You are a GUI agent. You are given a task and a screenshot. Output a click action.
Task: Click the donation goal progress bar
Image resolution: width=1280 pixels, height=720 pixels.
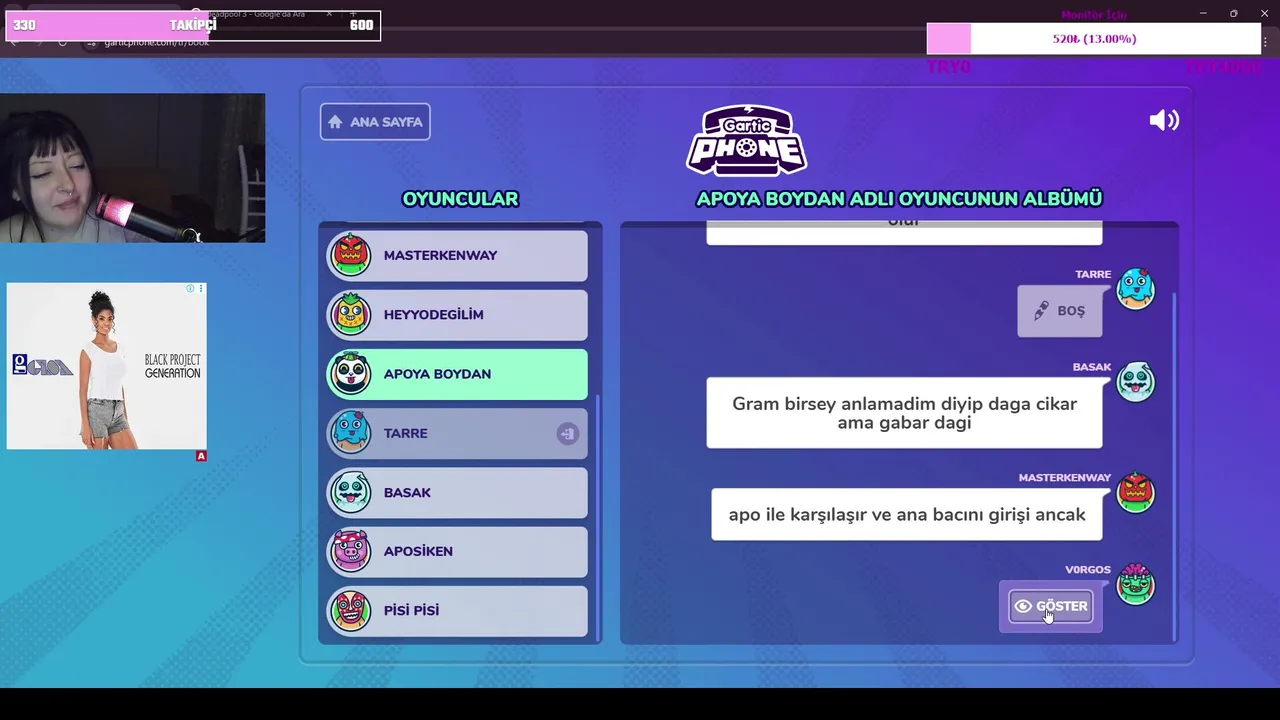(1094, 39)
